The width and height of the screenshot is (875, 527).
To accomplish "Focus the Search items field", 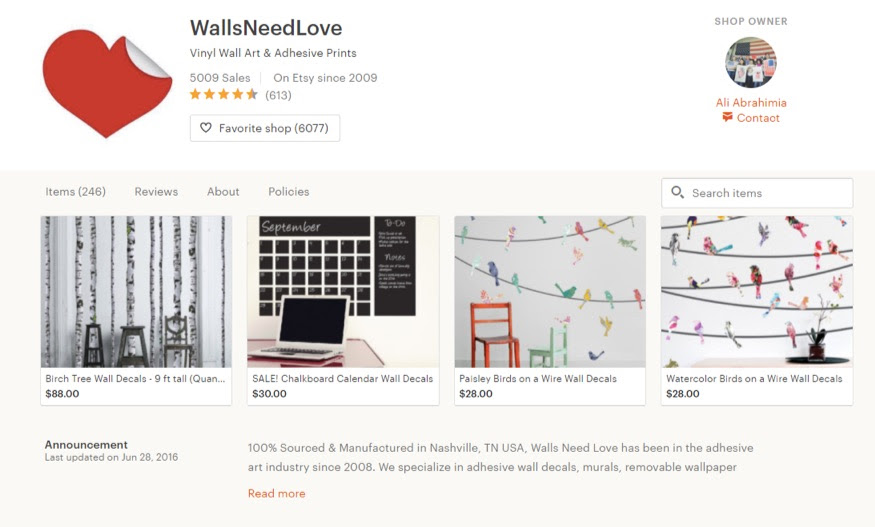I will 757,193.
